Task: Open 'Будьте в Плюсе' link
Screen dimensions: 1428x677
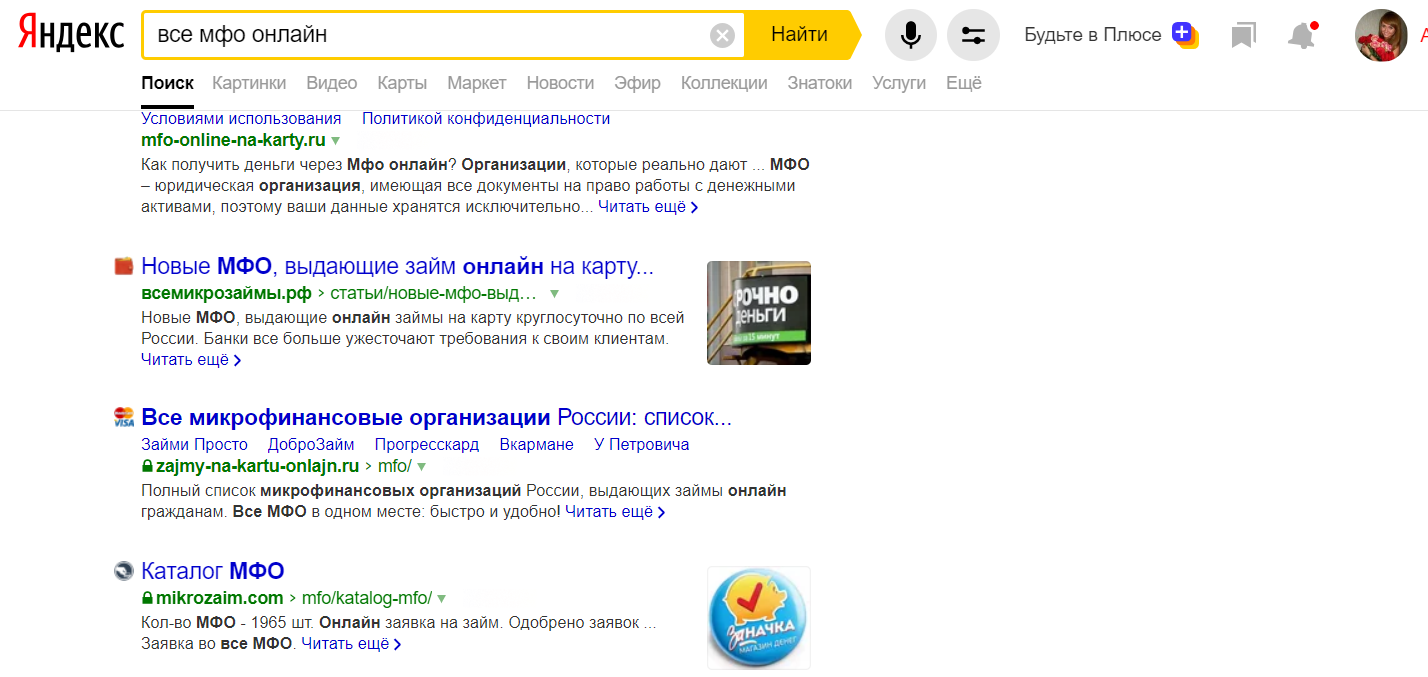Action: coord(1093,35)
